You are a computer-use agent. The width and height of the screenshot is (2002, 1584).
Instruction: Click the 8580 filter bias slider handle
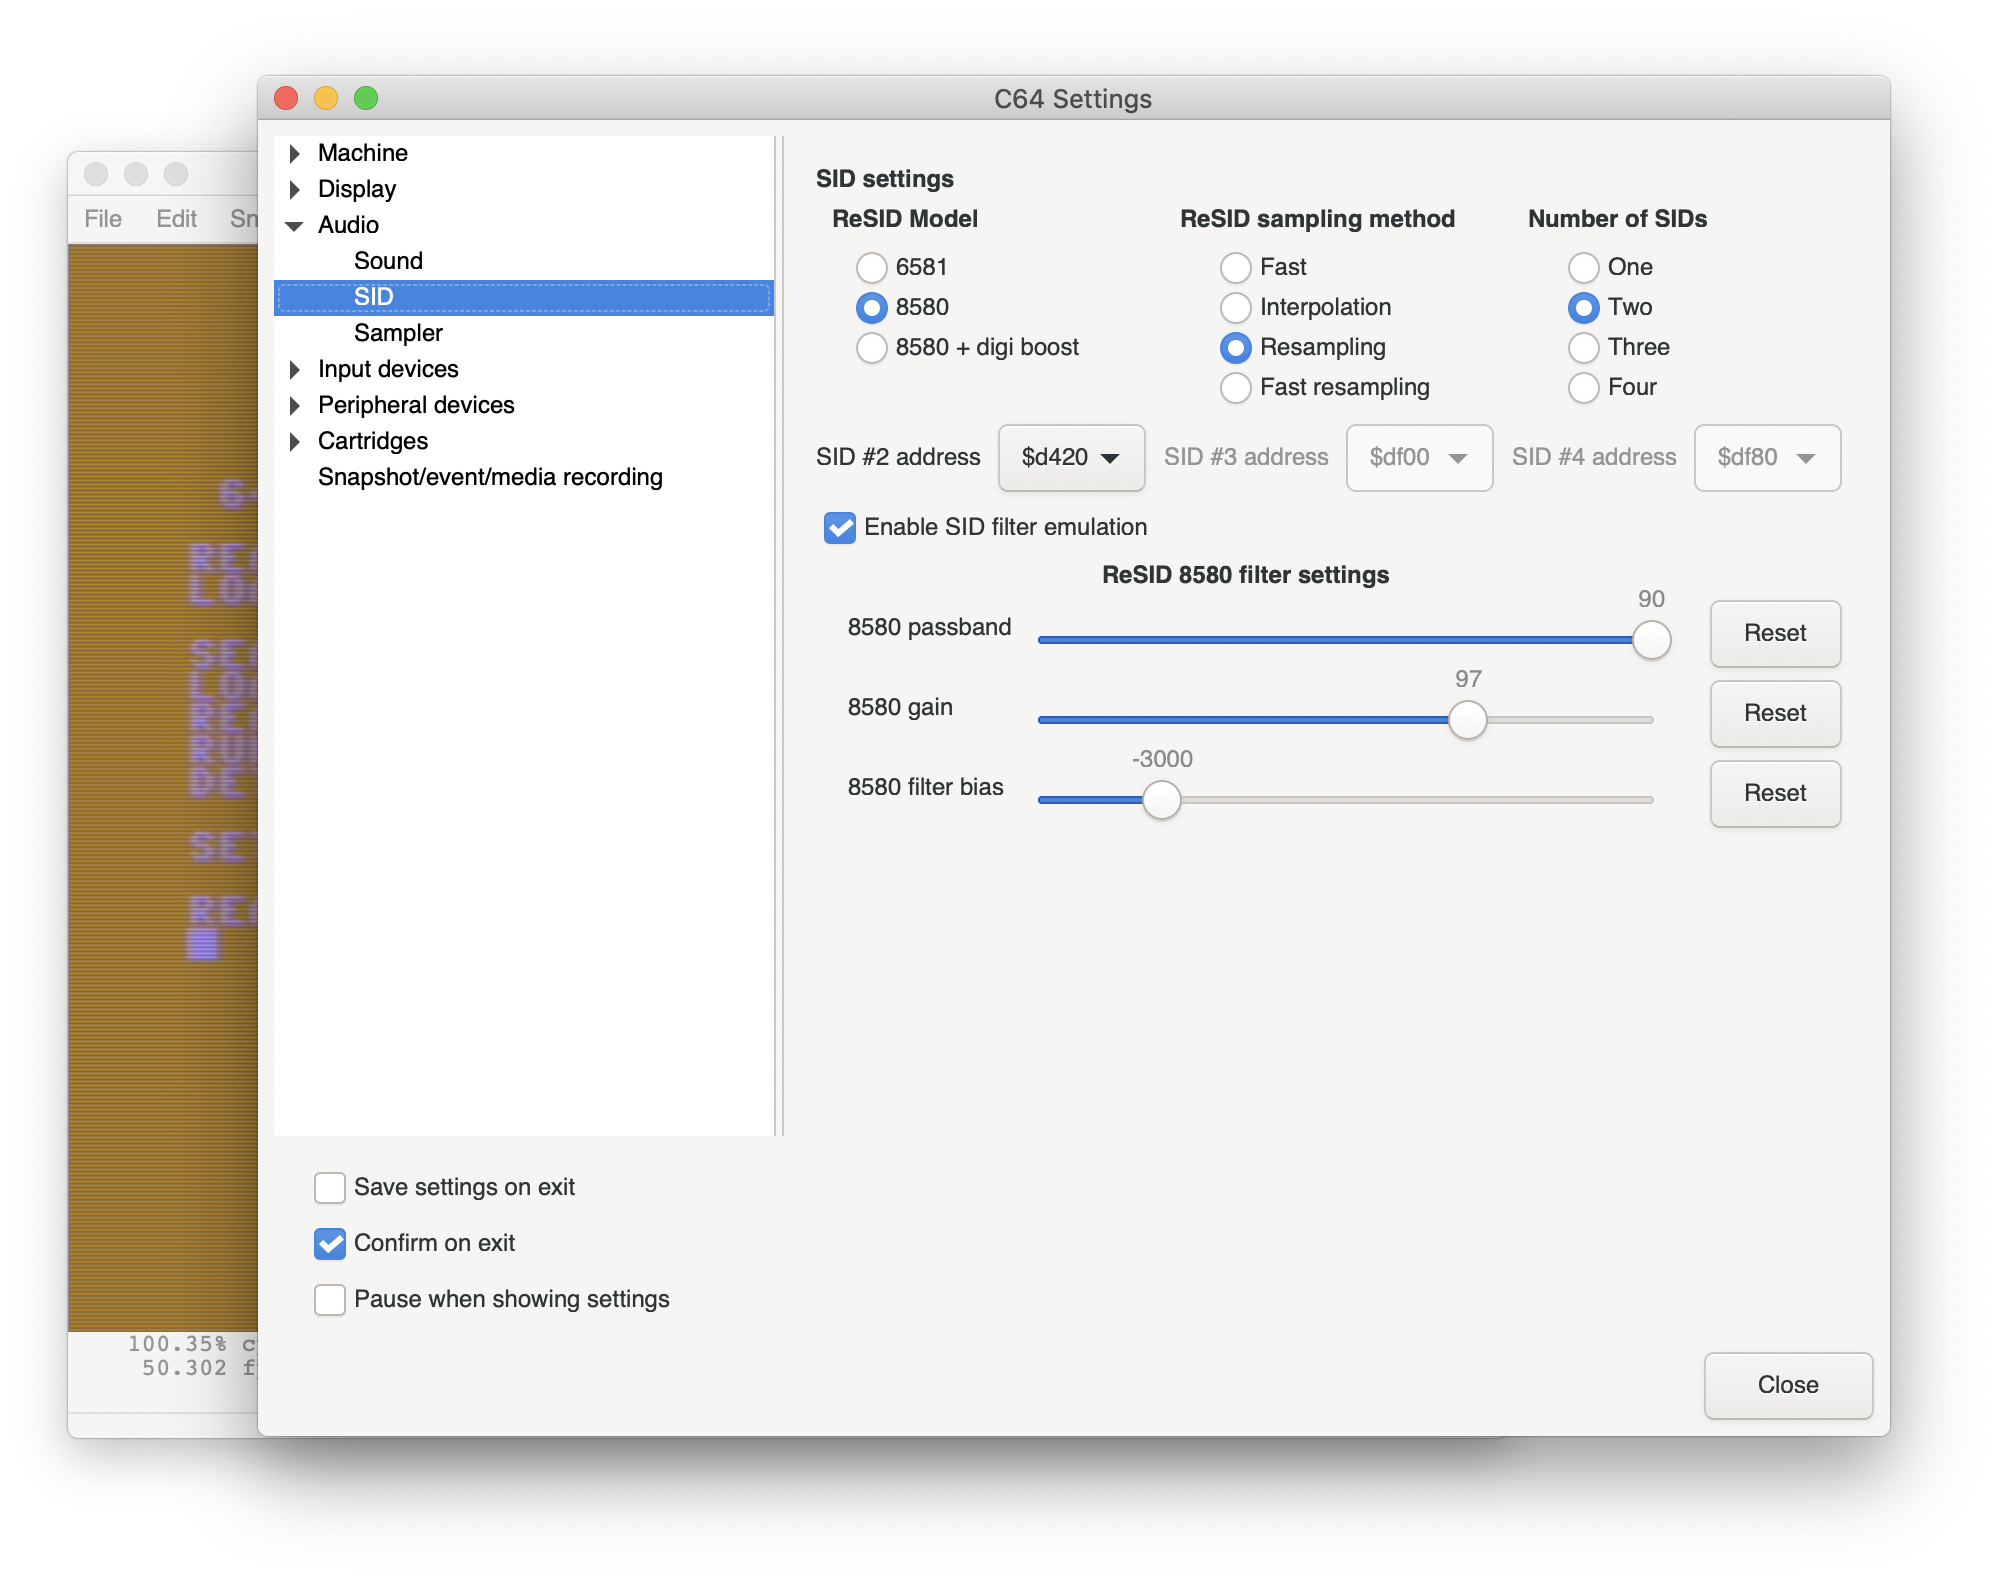point(1162,800)
